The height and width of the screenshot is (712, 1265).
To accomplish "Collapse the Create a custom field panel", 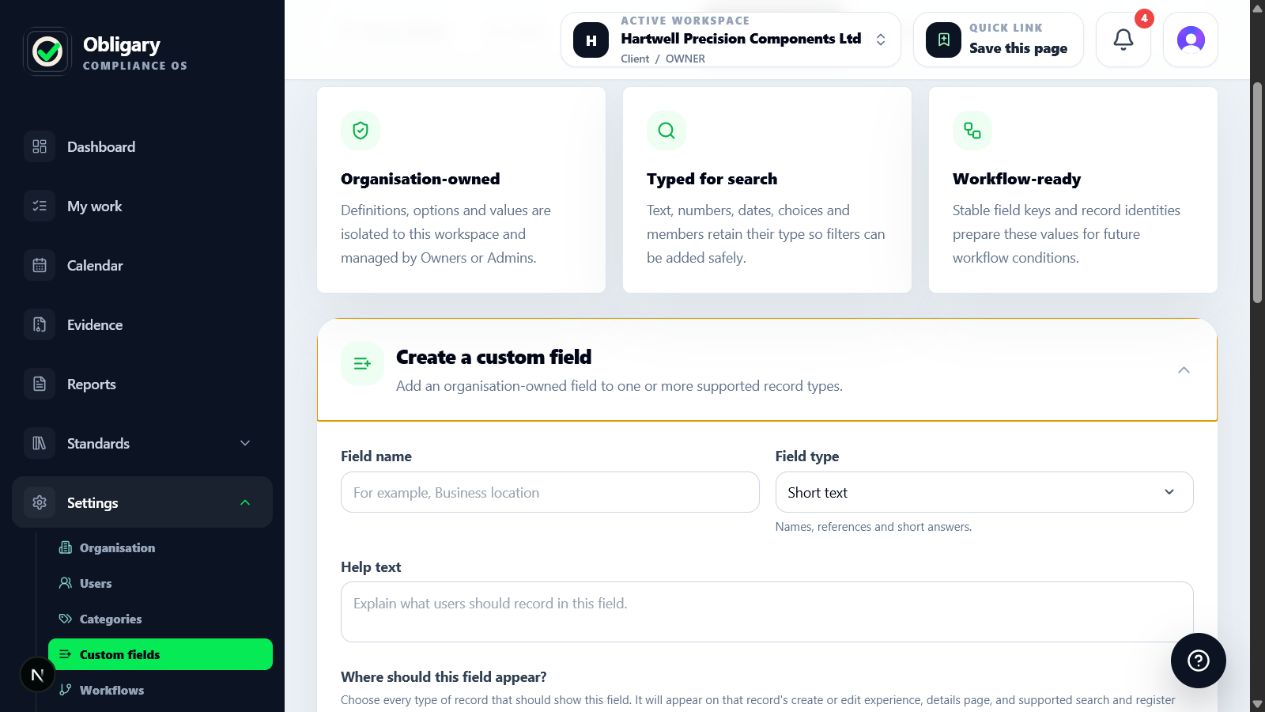I will click(x=1183, y=370).
